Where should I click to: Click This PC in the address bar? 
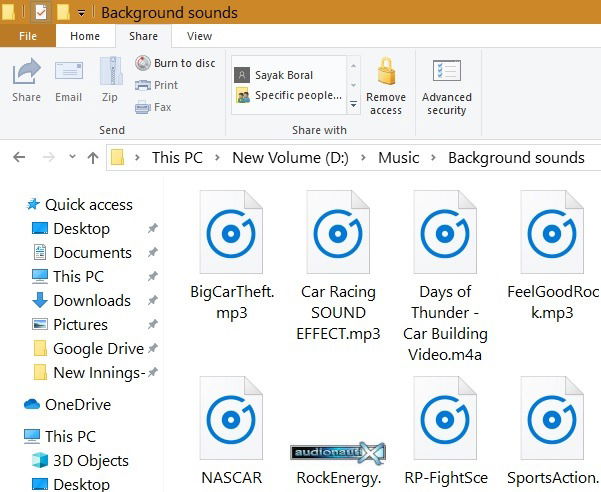[177, 157]
